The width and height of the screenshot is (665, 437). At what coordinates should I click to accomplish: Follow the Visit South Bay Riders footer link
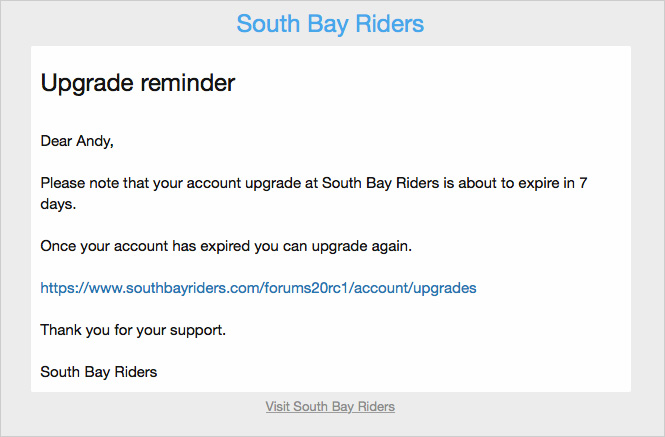click(330, 407)
